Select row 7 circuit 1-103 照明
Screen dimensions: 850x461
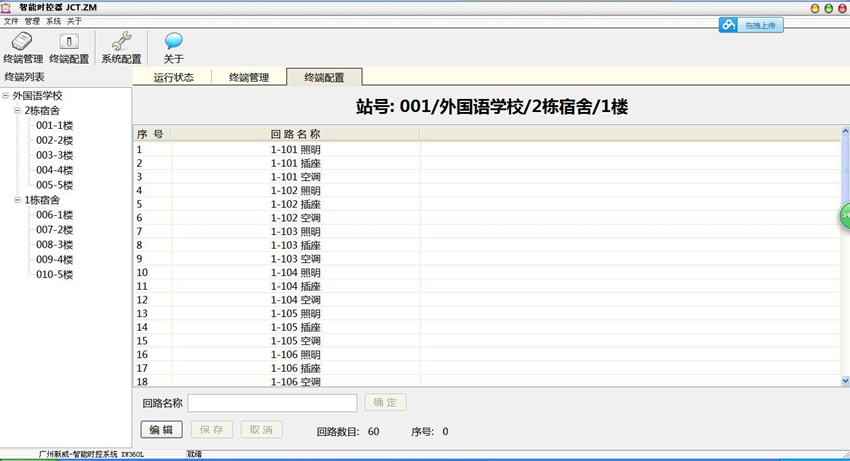point(296,231)
